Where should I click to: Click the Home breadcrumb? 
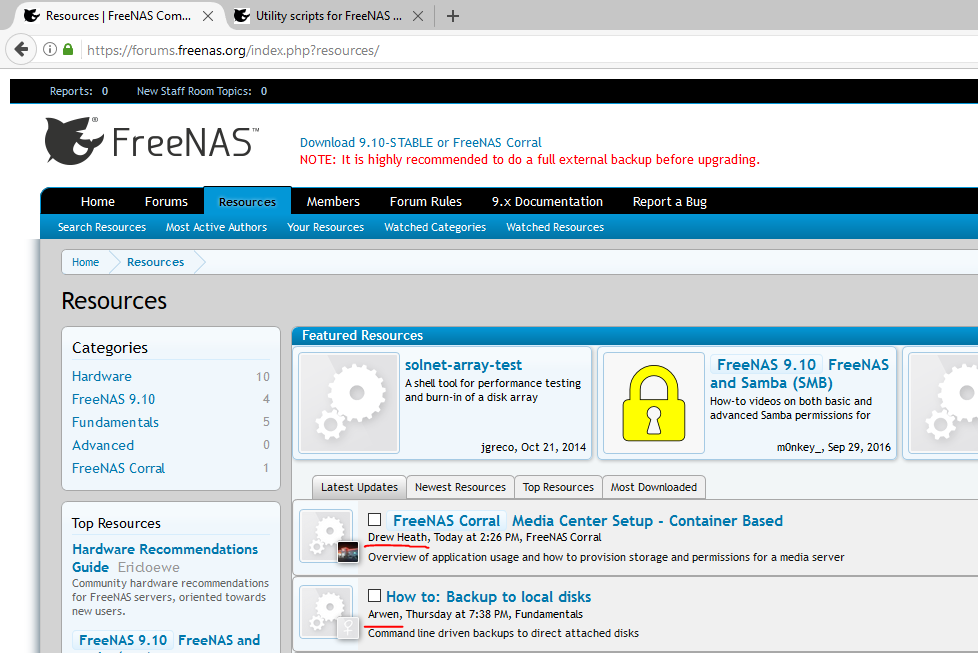tap(86, 262)
